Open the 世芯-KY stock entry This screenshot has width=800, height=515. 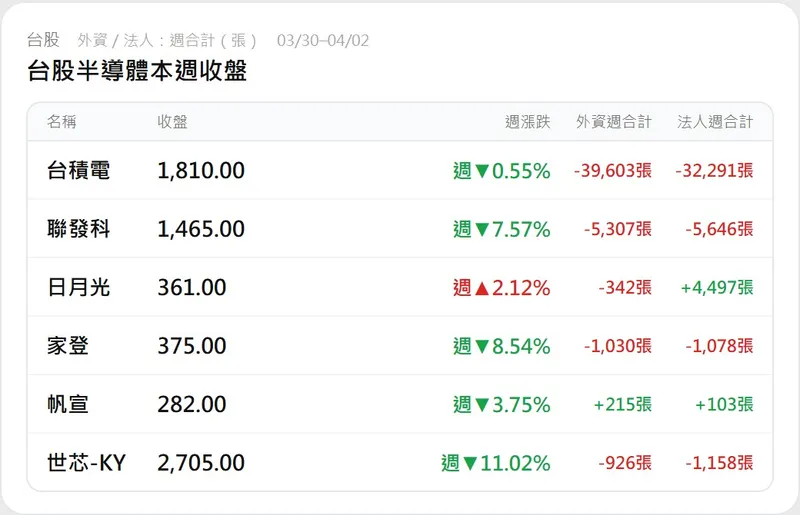point(86,463)
